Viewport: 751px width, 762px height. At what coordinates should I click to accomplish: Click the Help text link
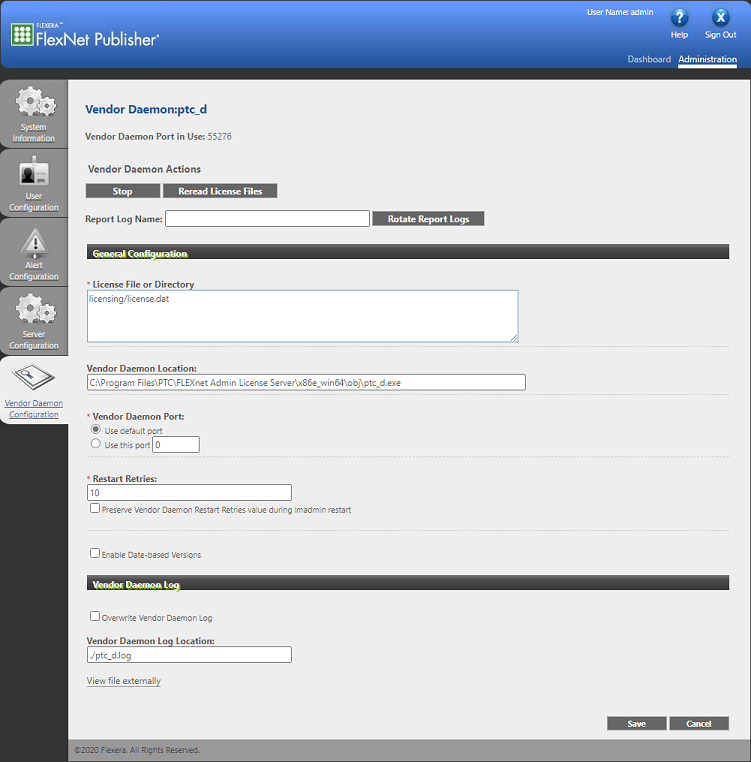tap(679, 35)
